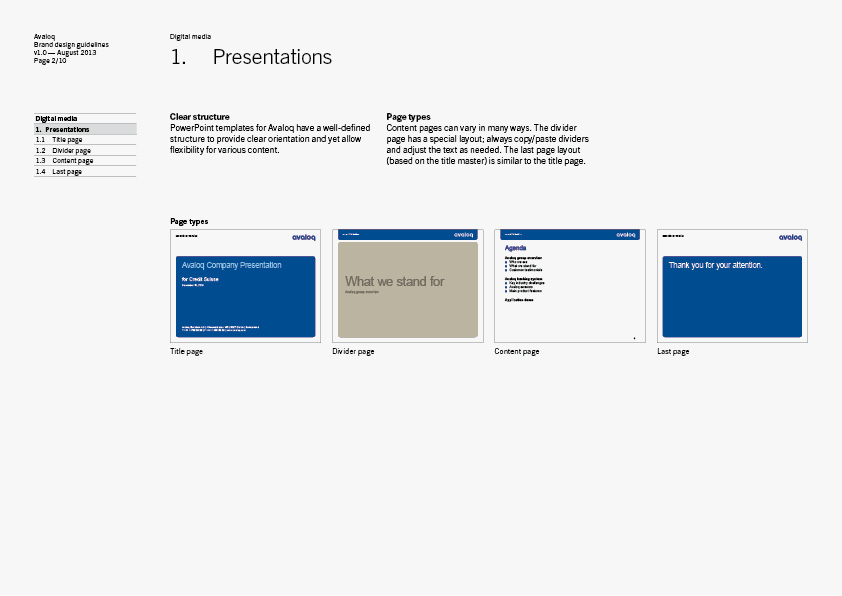Click avaloq logo on Content page slide
This screenshot has height=596, width=842.
point(626,235)
